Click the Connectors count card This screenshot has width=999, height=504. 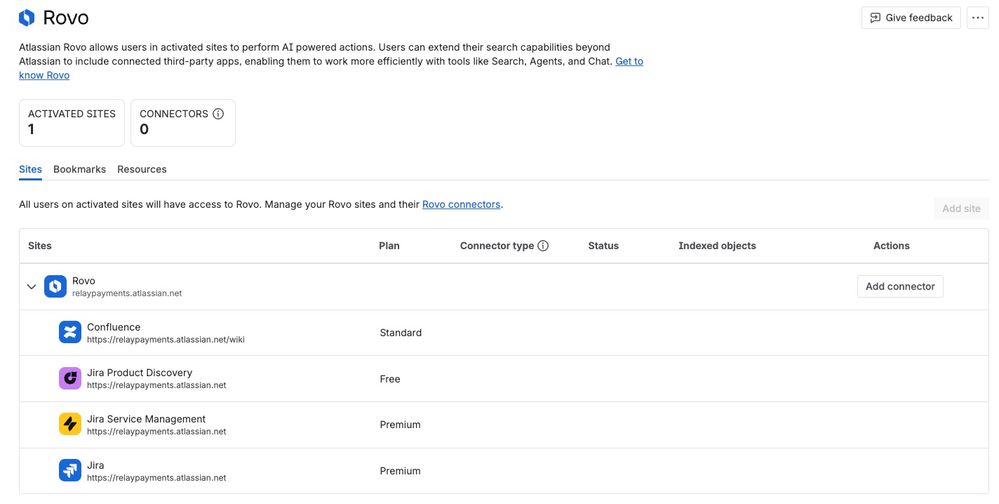point(183,122)
